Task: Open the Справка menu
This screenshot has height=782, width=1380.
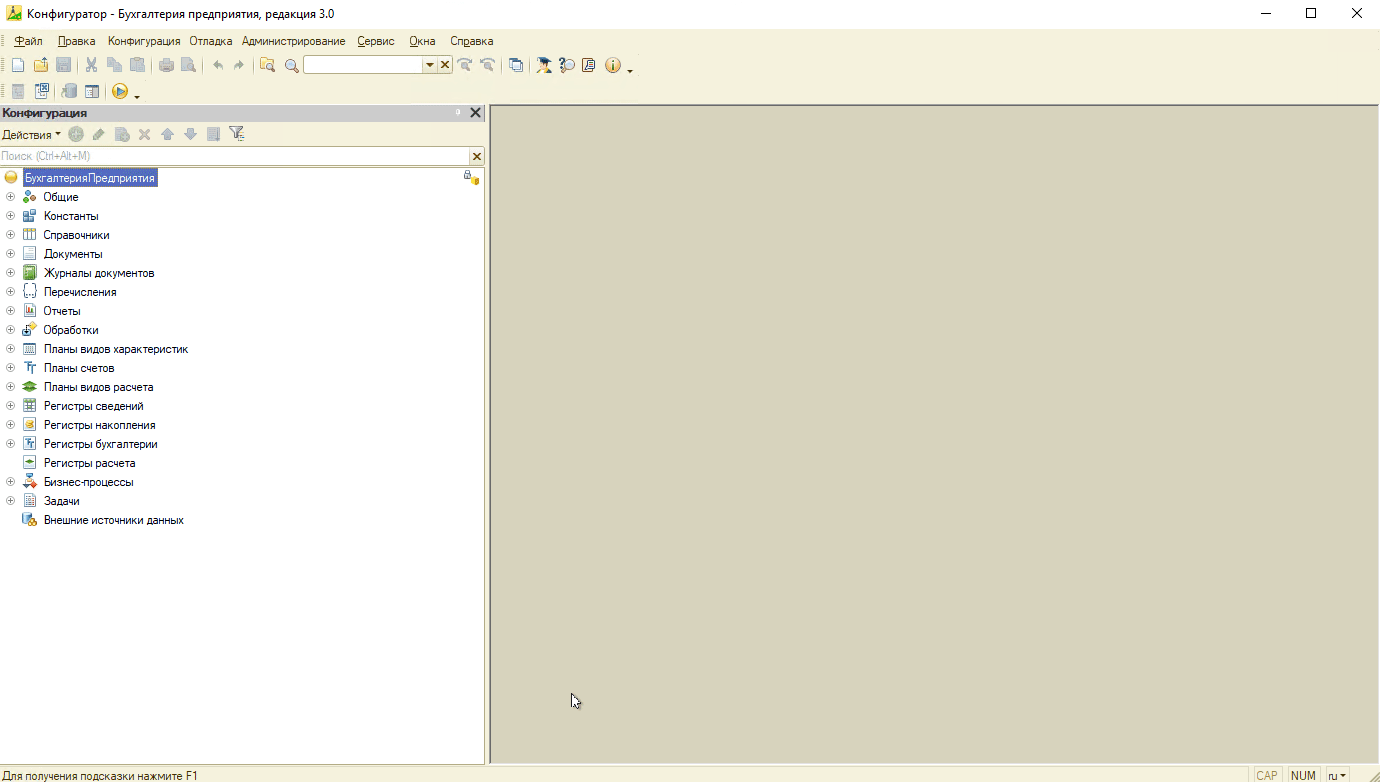Action: pyautogui.click(x=472, y=41)
